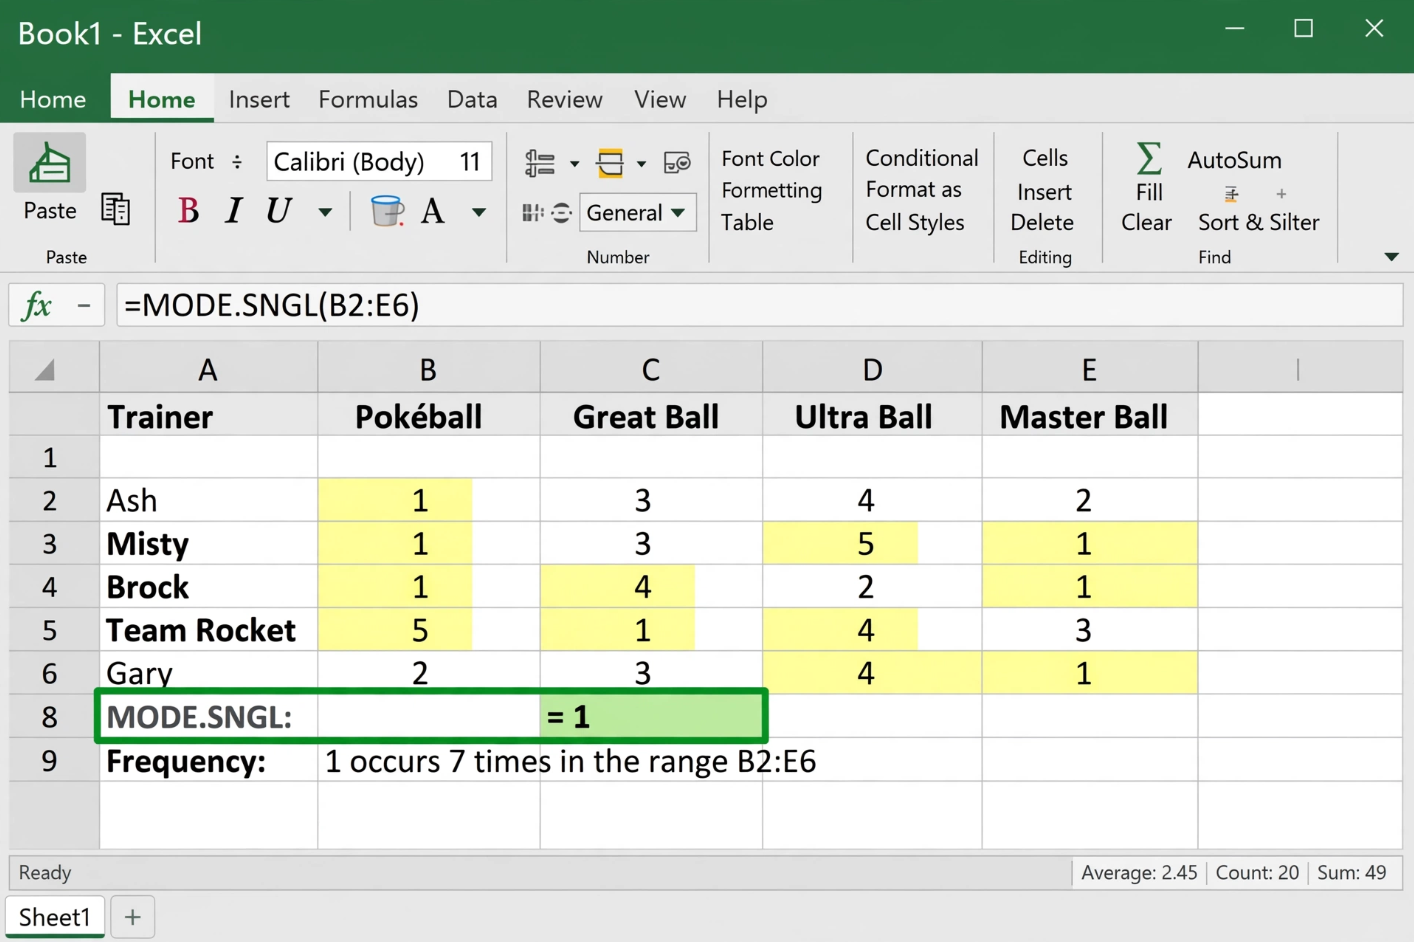
Task: Open the Review tab
Action: tap(565, 99)
